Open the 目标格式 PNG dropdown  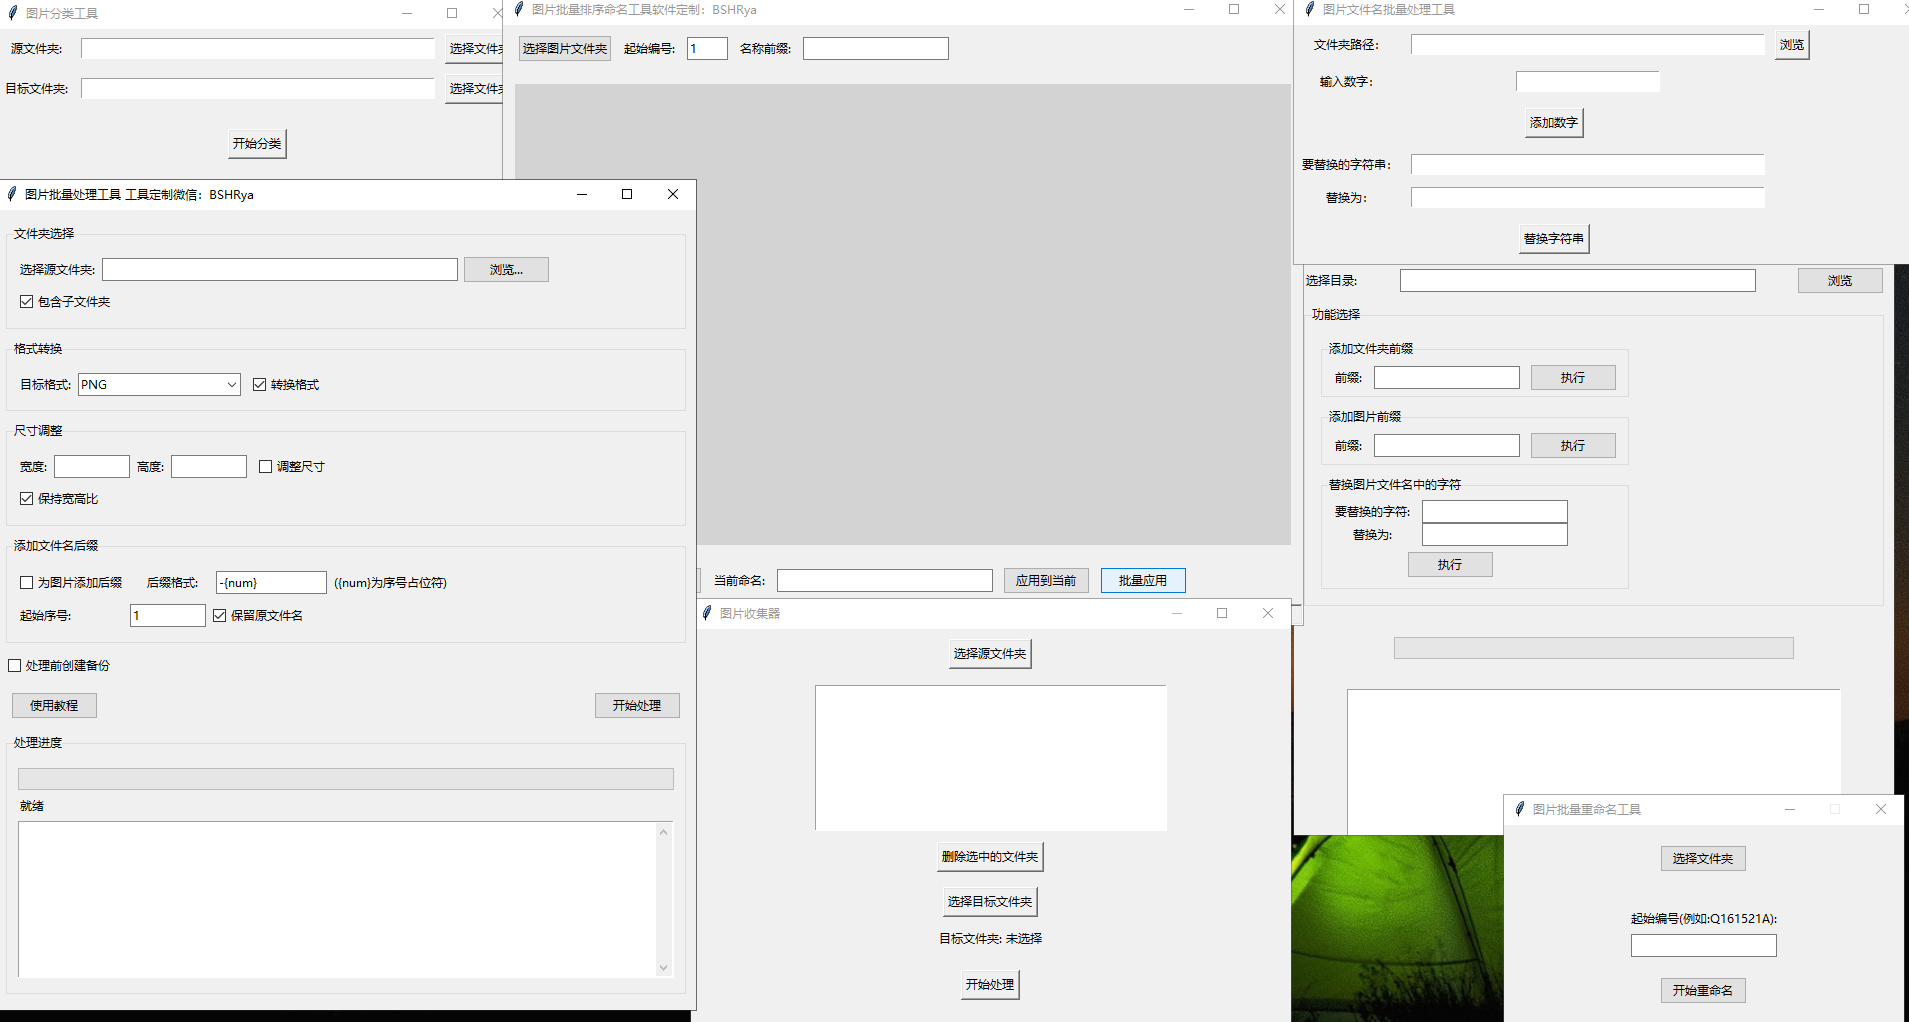click(x=231, y=385)
